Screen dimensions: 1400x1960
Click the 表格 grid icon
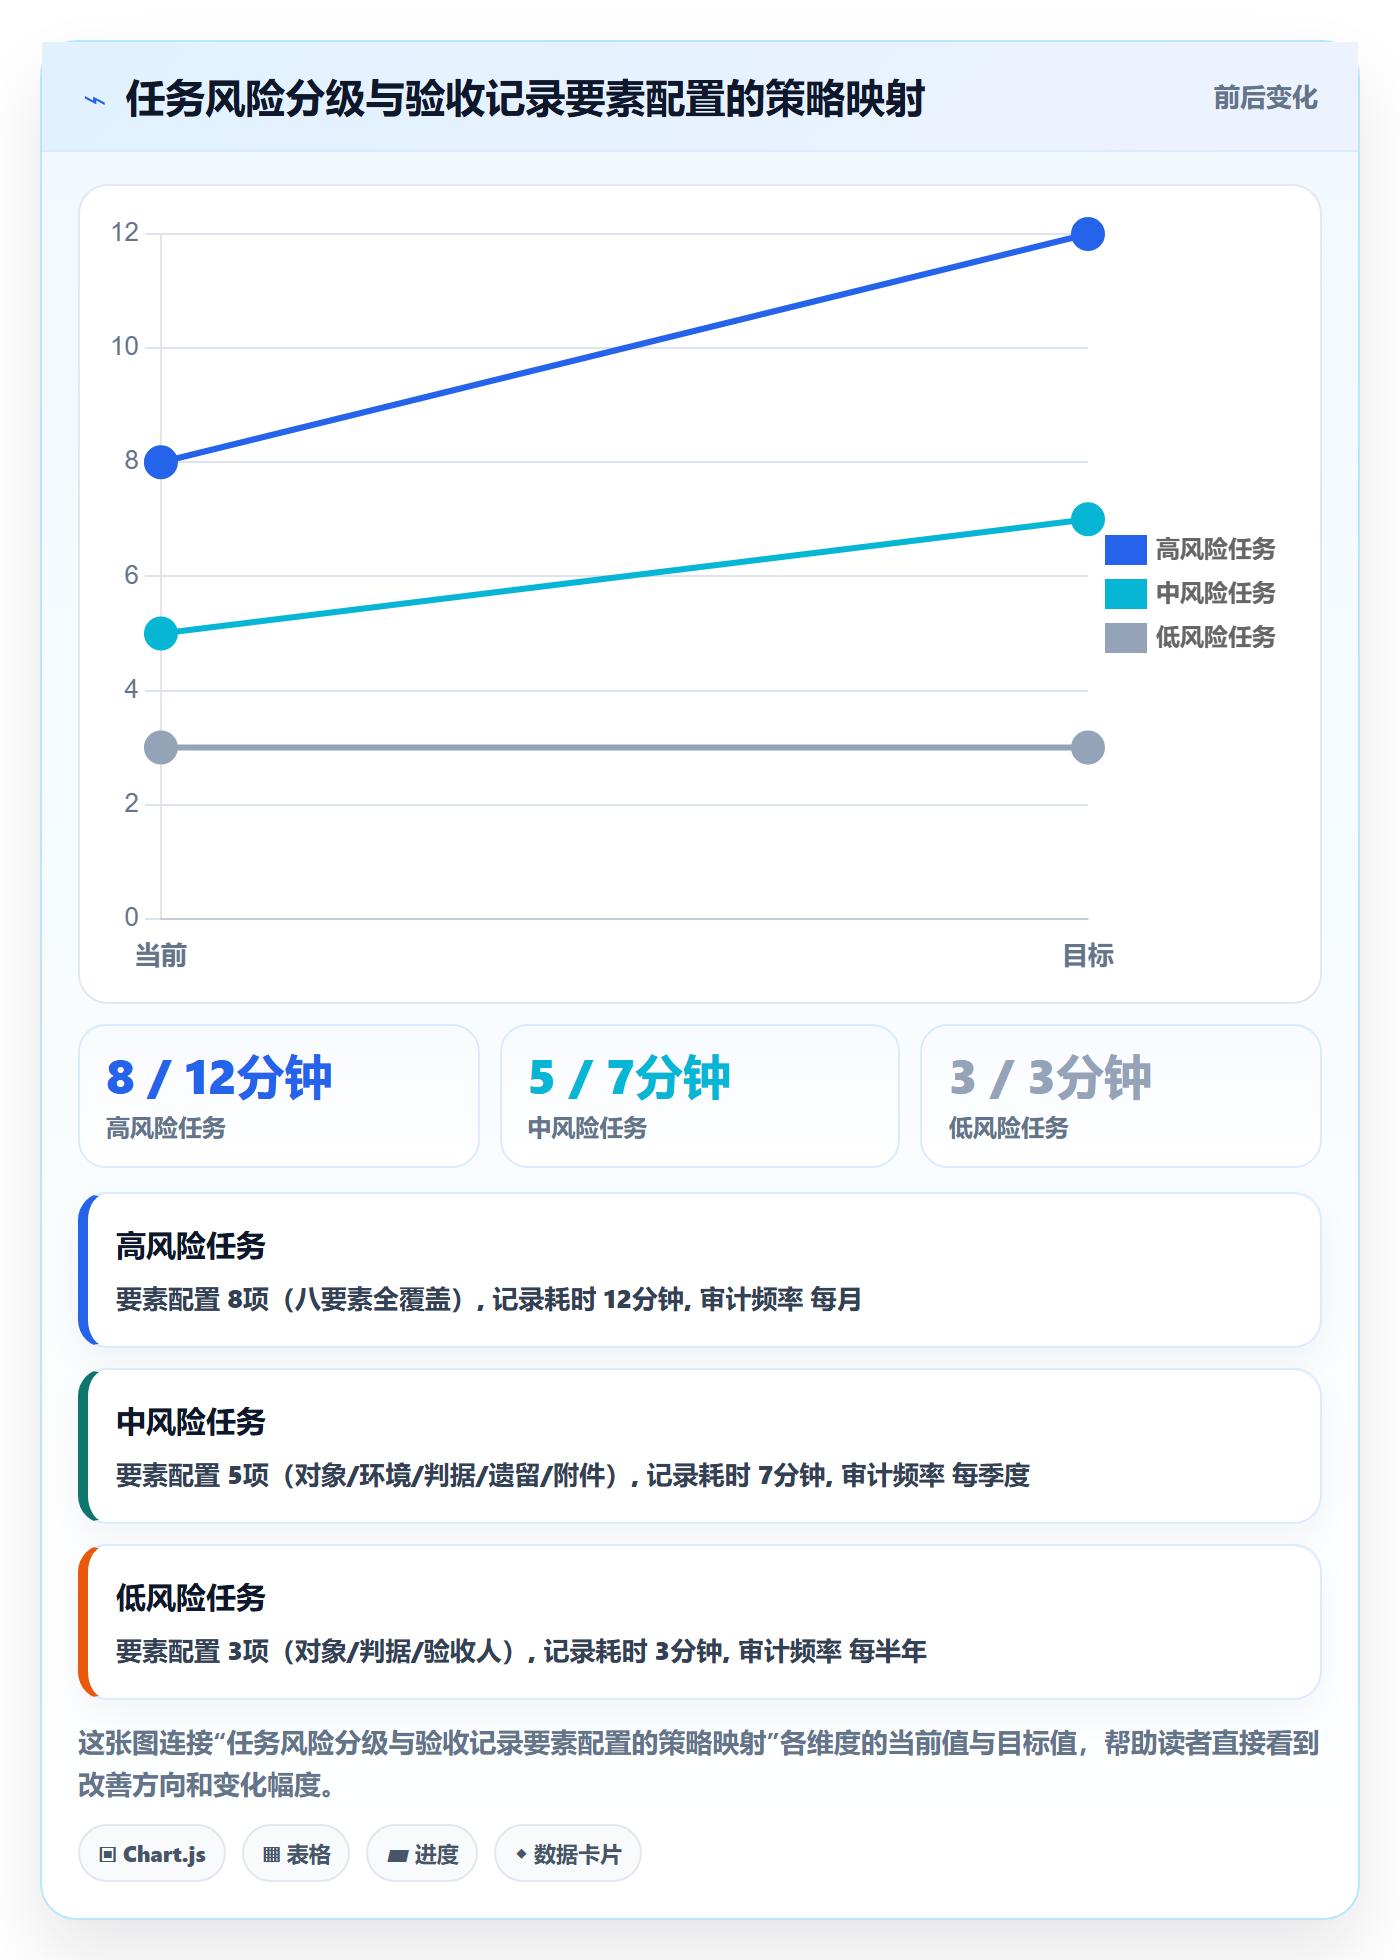click(x=271, y=1855)
